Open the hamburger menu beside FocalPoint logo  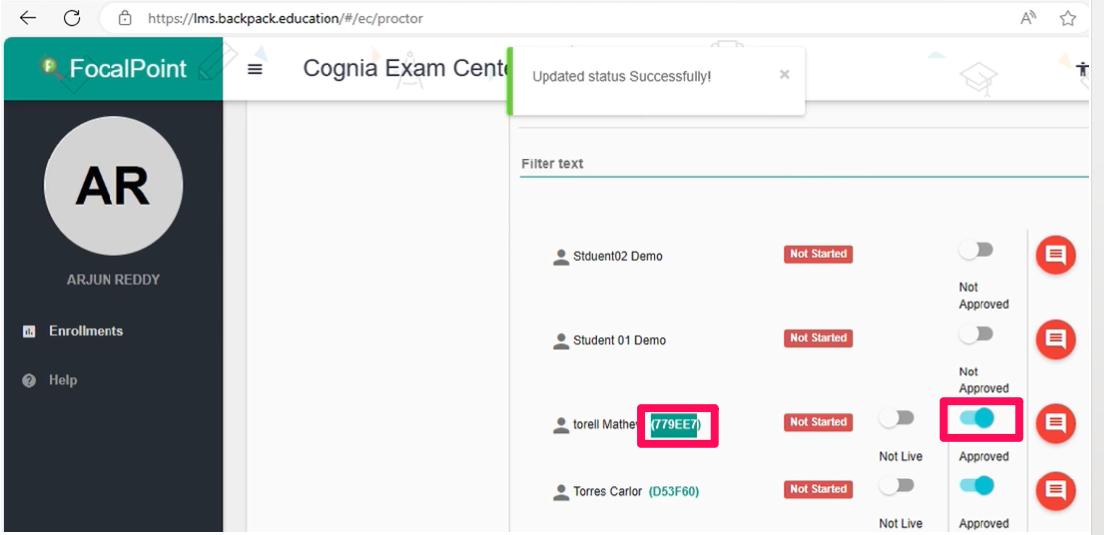click(255, 69)
